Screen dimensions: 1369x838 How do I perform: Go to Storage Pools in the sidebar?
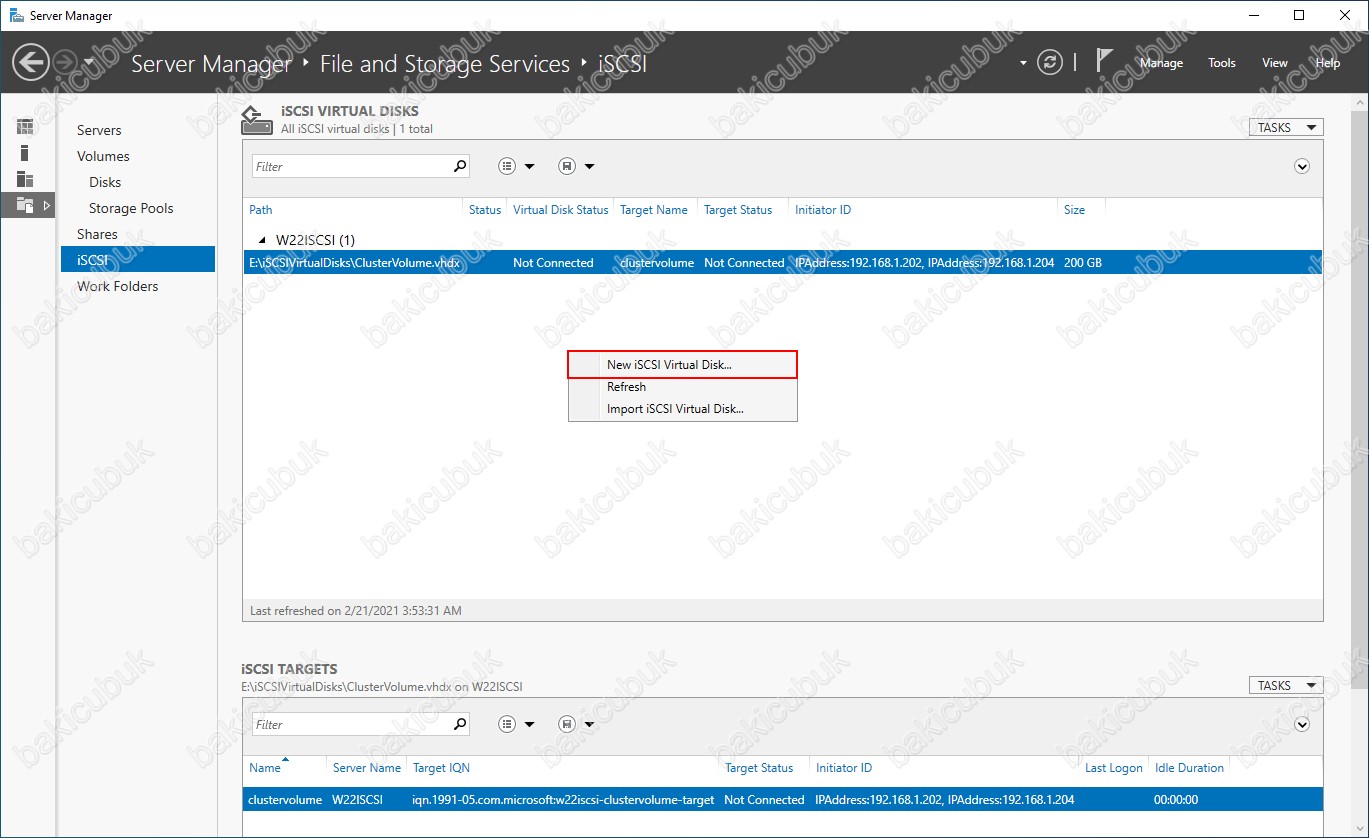pyautogui.click(x=131, y=208)
